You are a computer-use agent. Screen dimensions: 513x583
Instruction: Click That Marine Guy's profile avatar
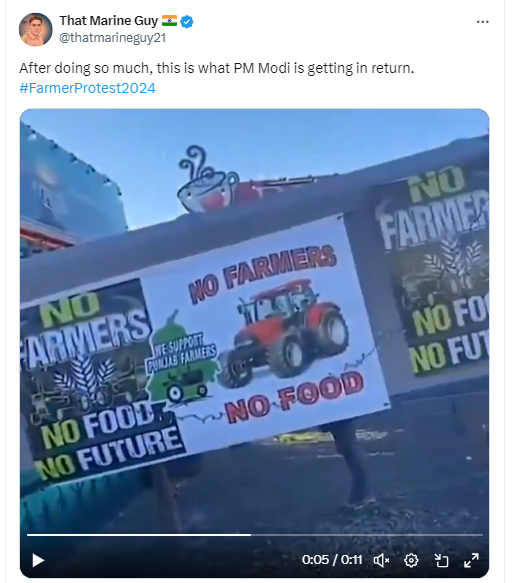(36, 30)
